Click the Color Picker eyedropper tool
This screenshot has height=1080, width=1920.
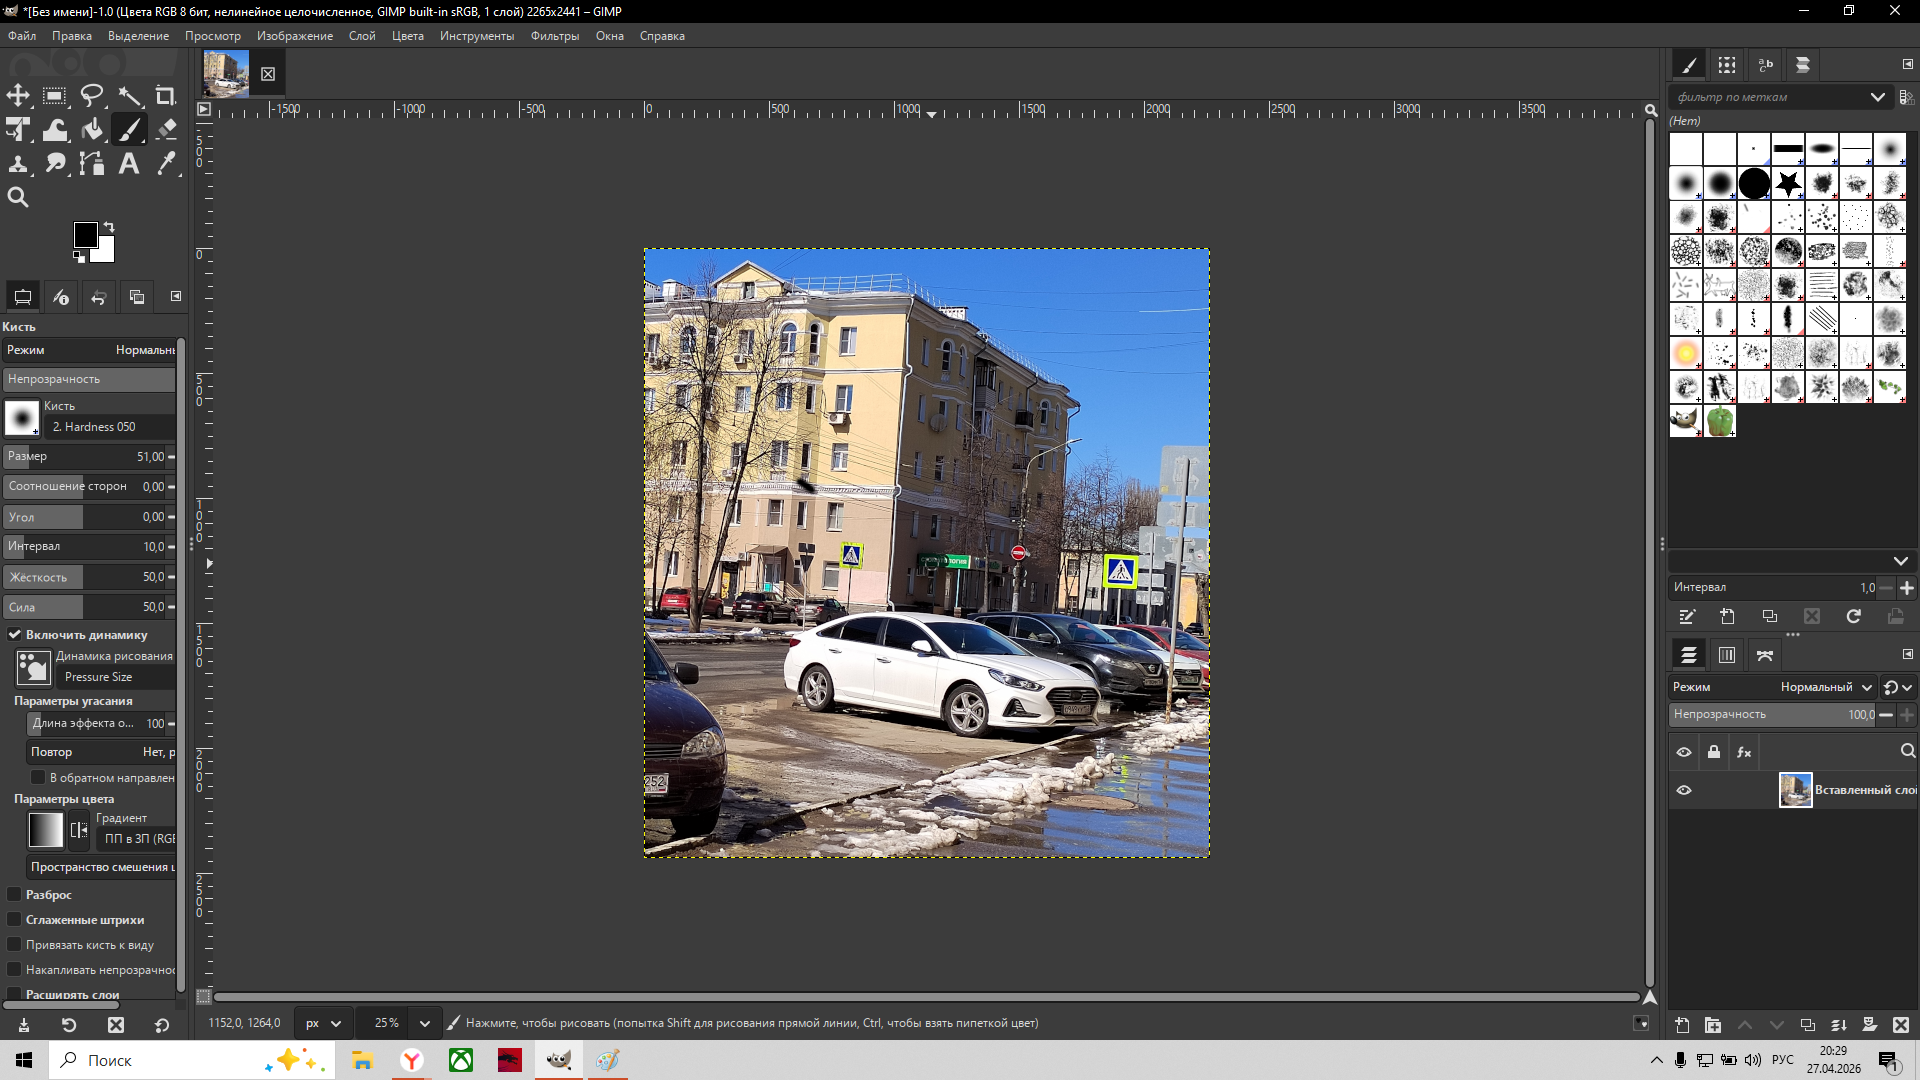(x=166, y=164)
